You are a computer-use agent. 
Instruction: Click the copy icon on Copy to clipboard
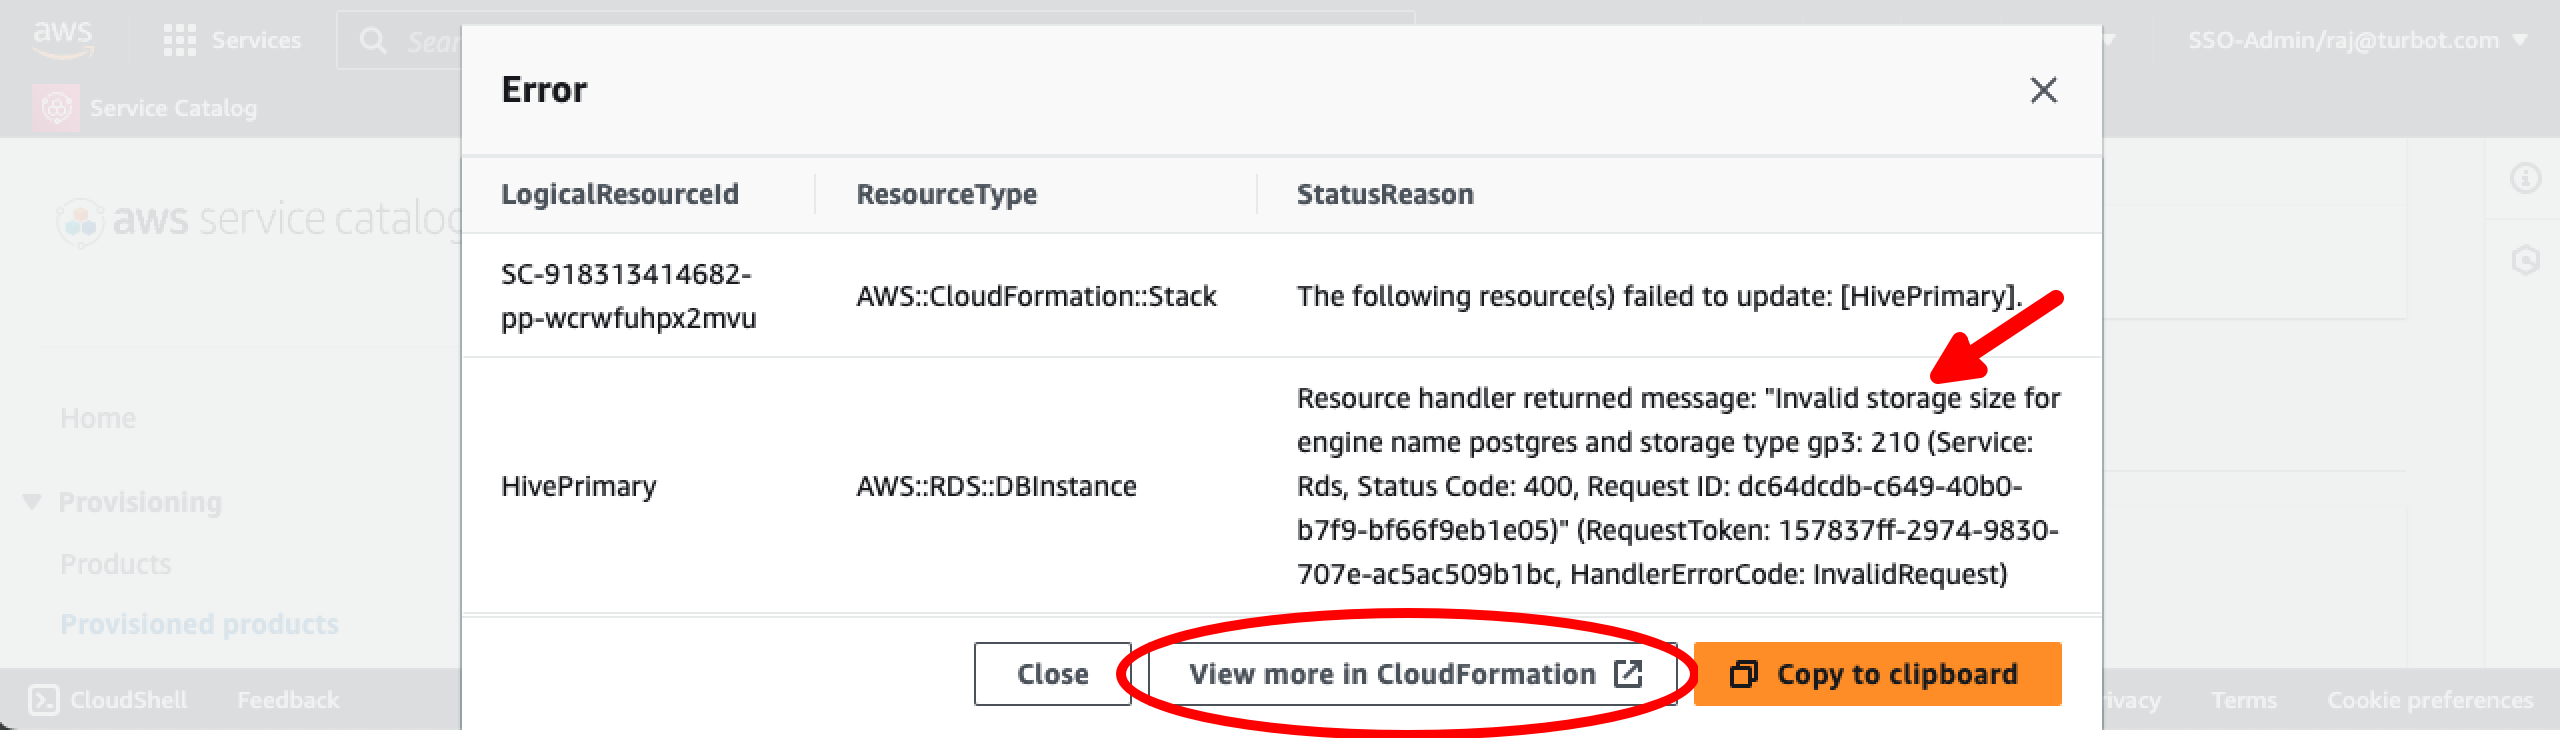coord(1745,673)
